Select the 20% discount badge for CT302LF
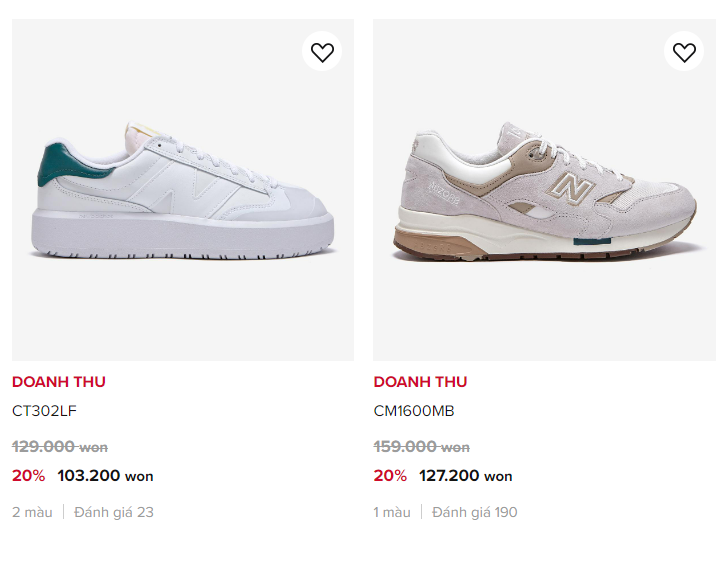727x578 pixels. coord(28,476)
